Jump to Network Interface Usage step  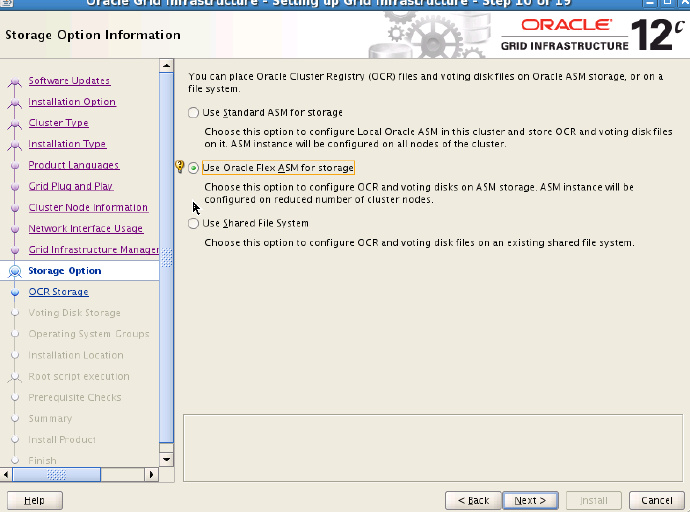[85, 228]
